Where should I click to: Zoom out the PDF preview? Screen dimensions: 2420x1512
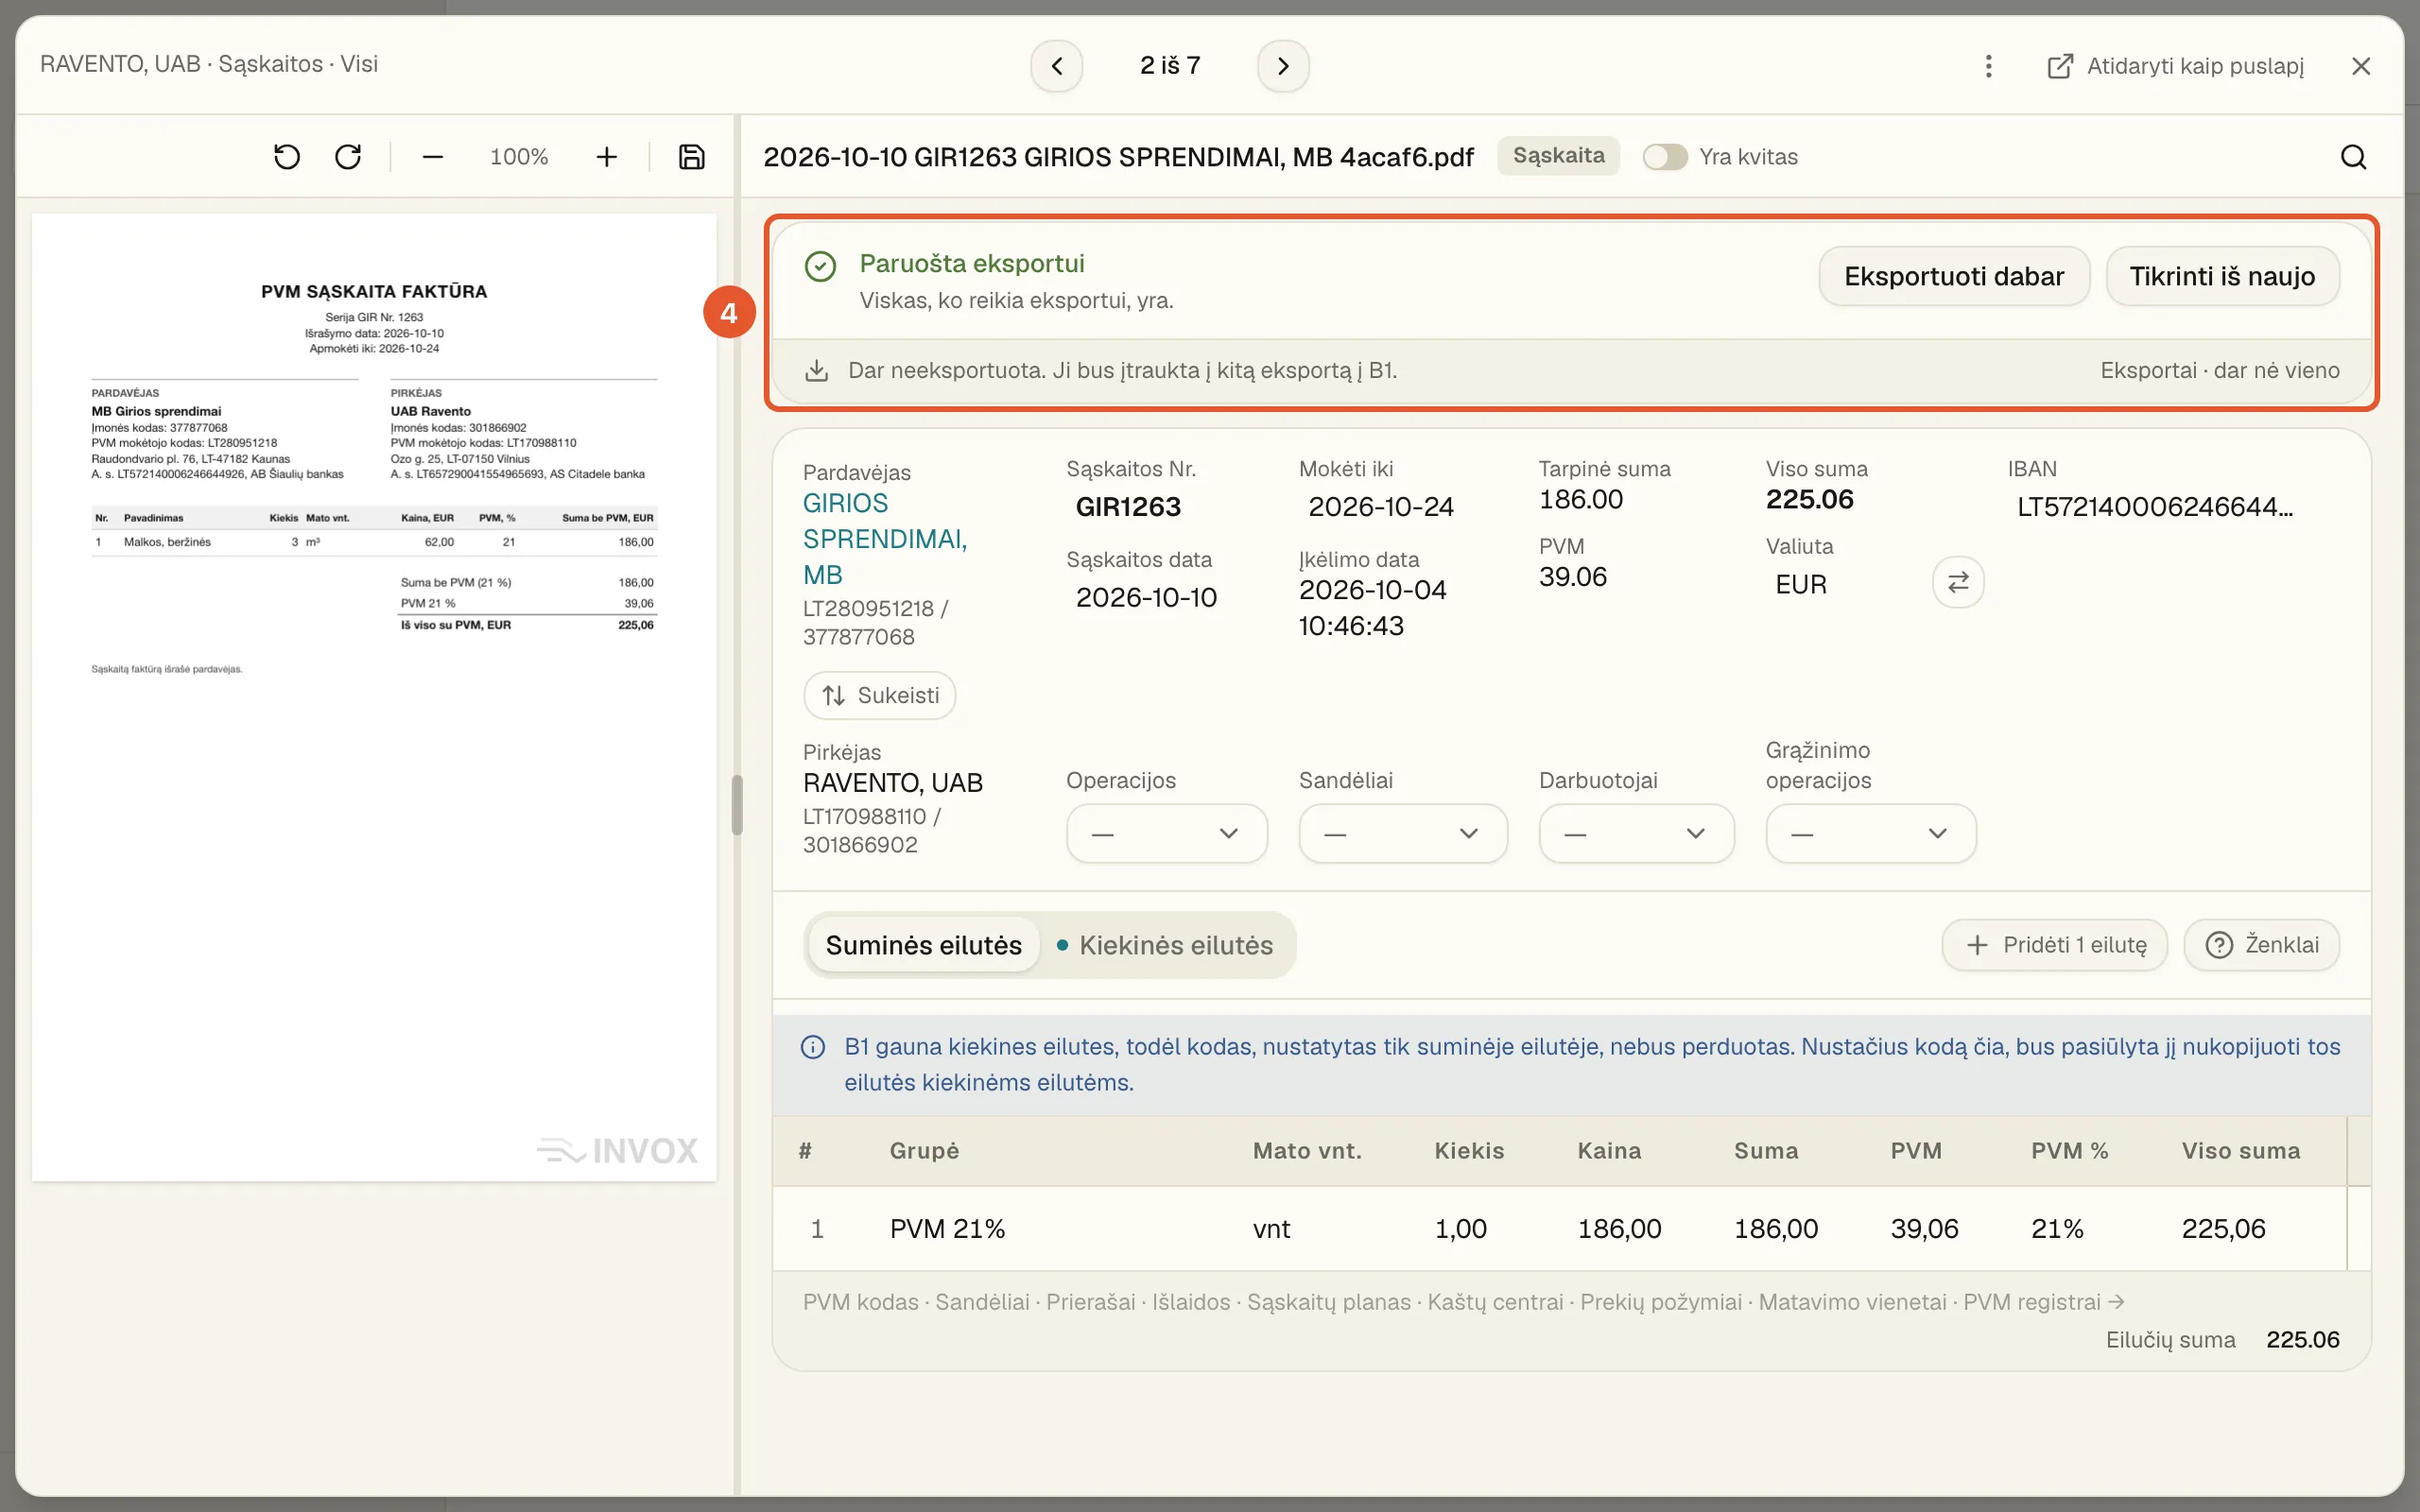pos(432,157)
